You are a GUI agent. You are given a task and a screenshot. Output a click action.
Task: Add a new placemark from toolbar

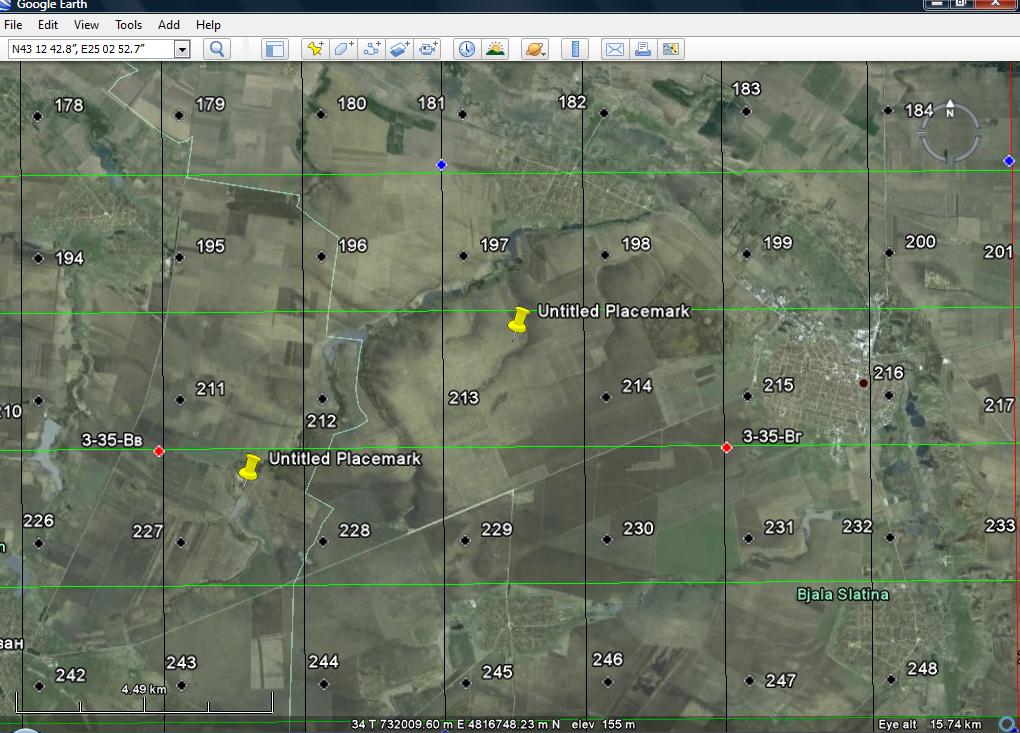point(316,49)
